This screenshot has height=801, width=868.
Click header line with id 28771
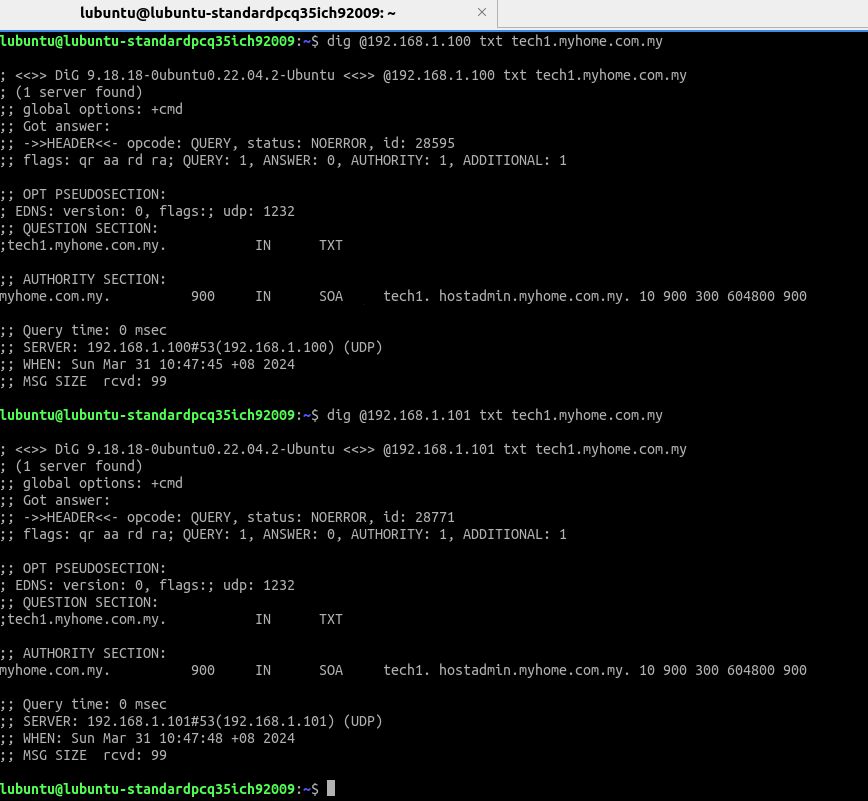coord(228,518)
